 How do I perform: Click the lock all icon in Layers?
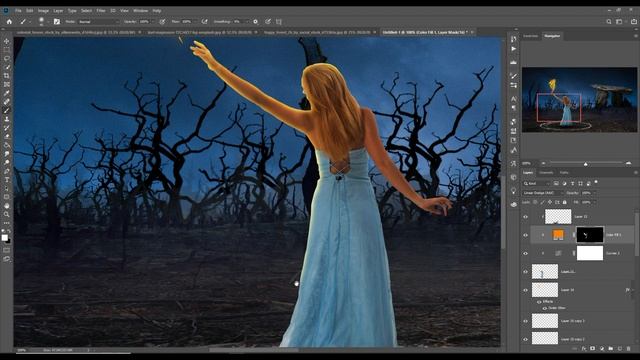565,202
